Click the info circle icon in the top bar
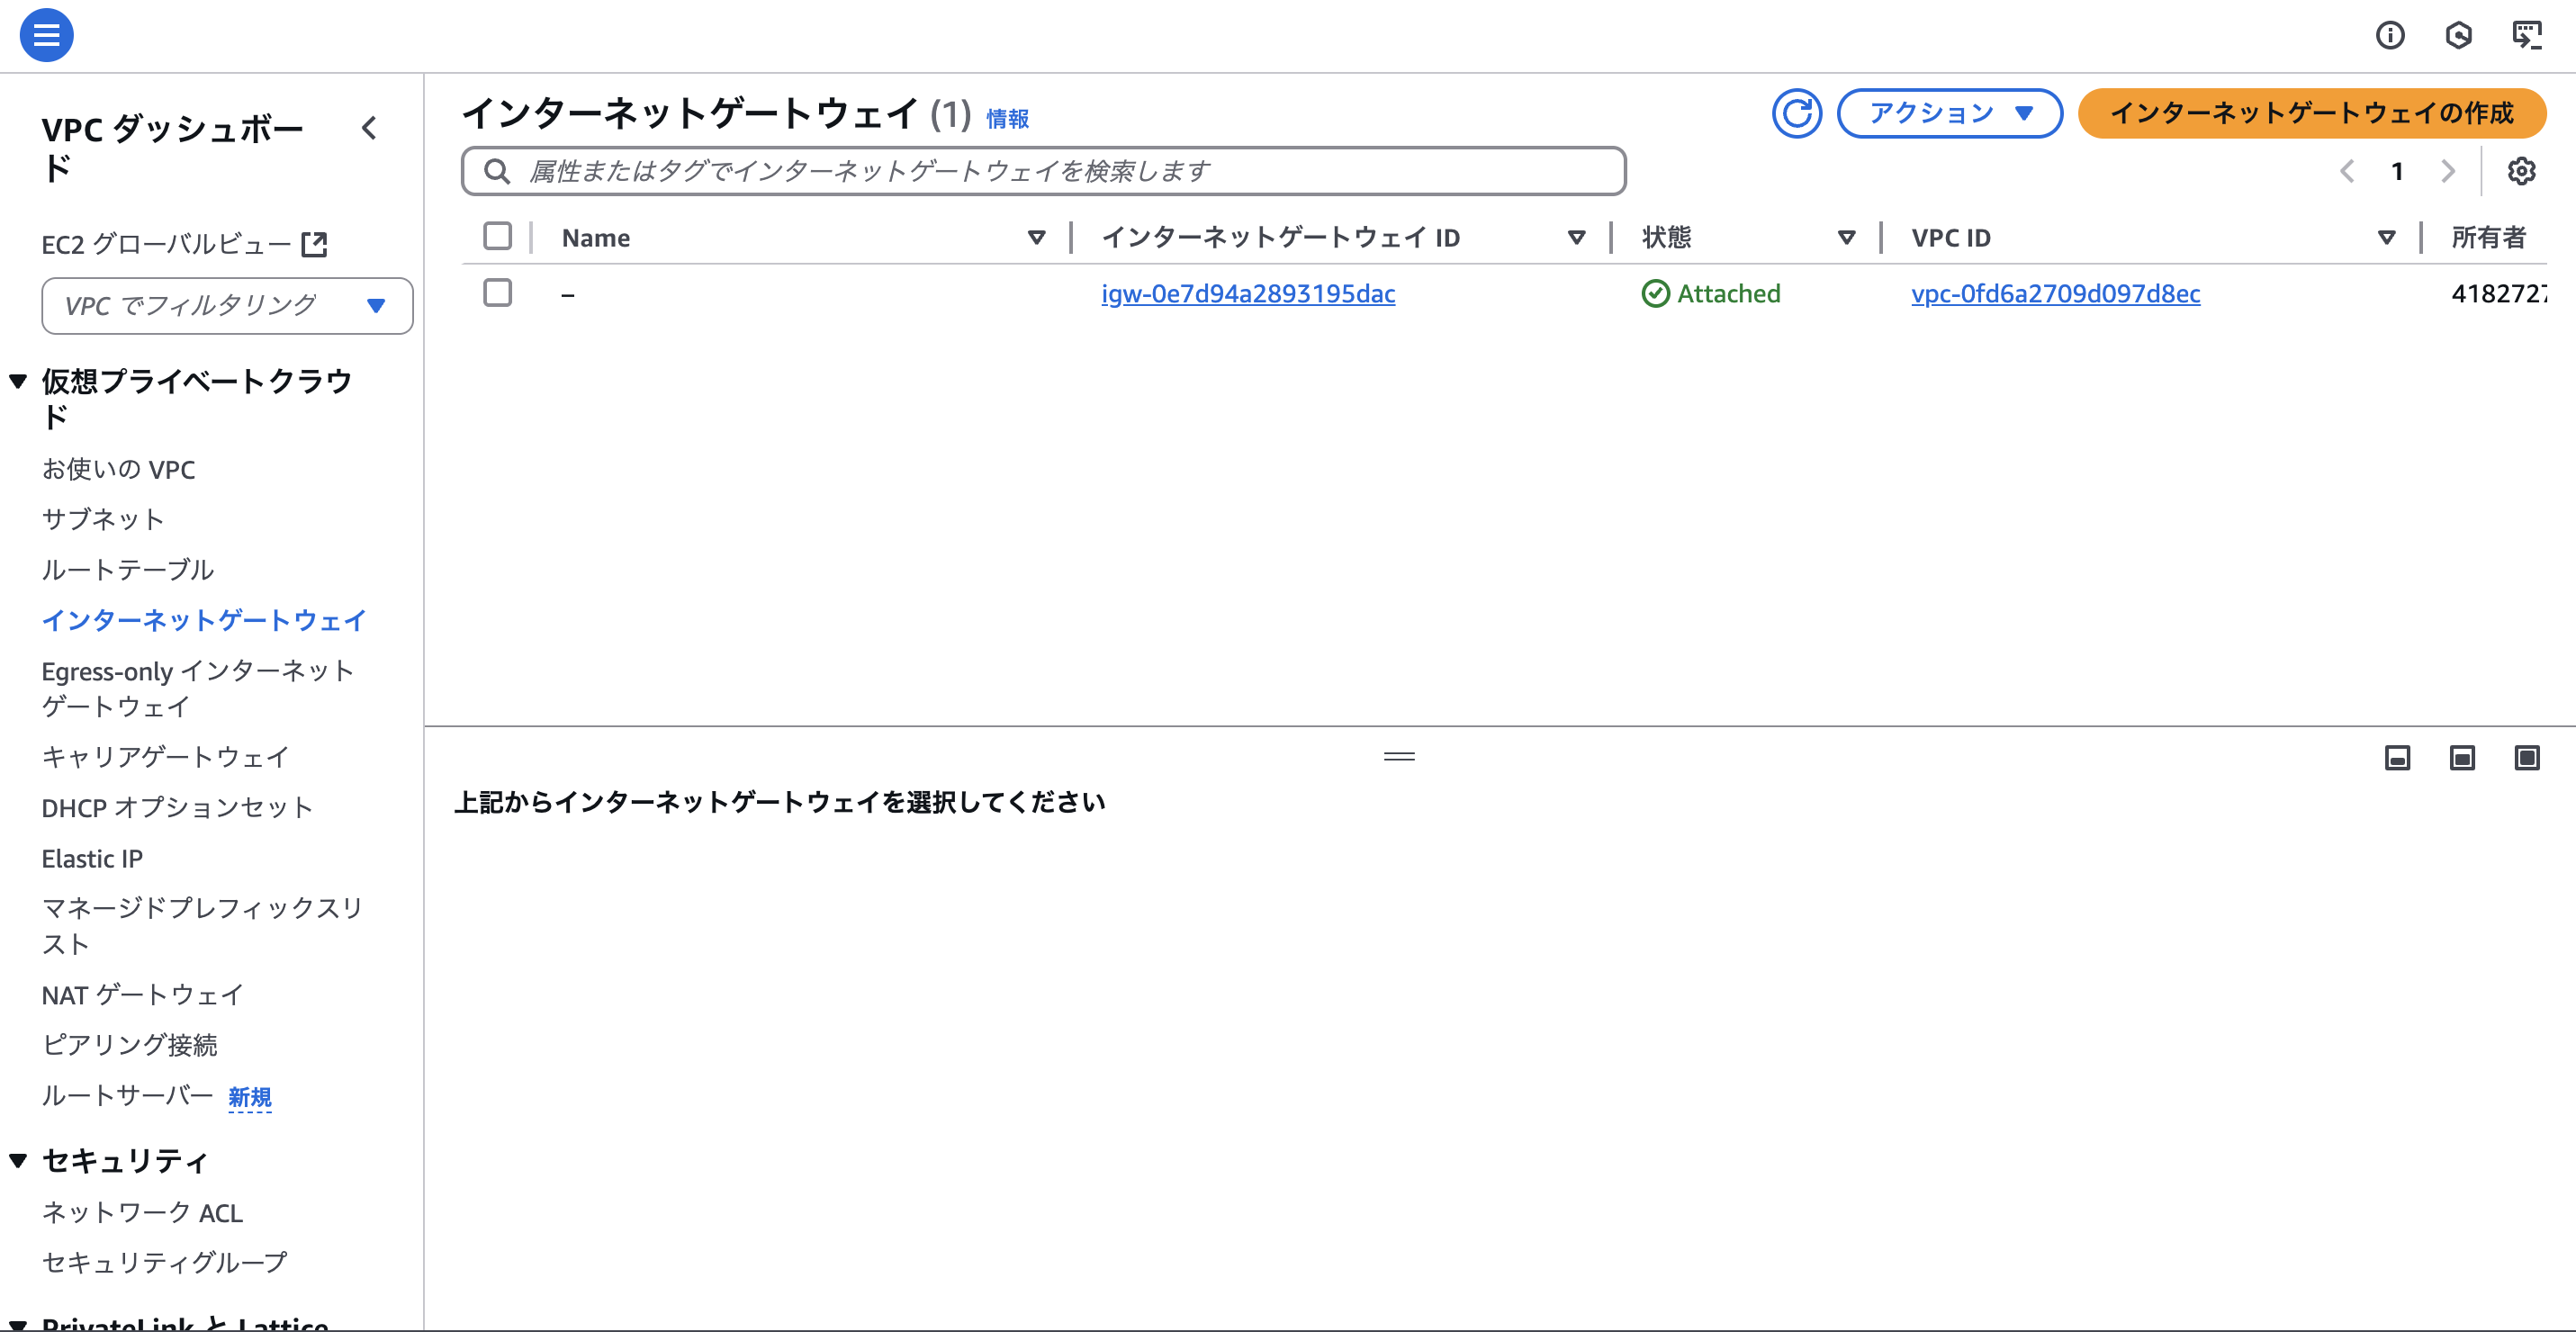 [x=2390, y=35]
